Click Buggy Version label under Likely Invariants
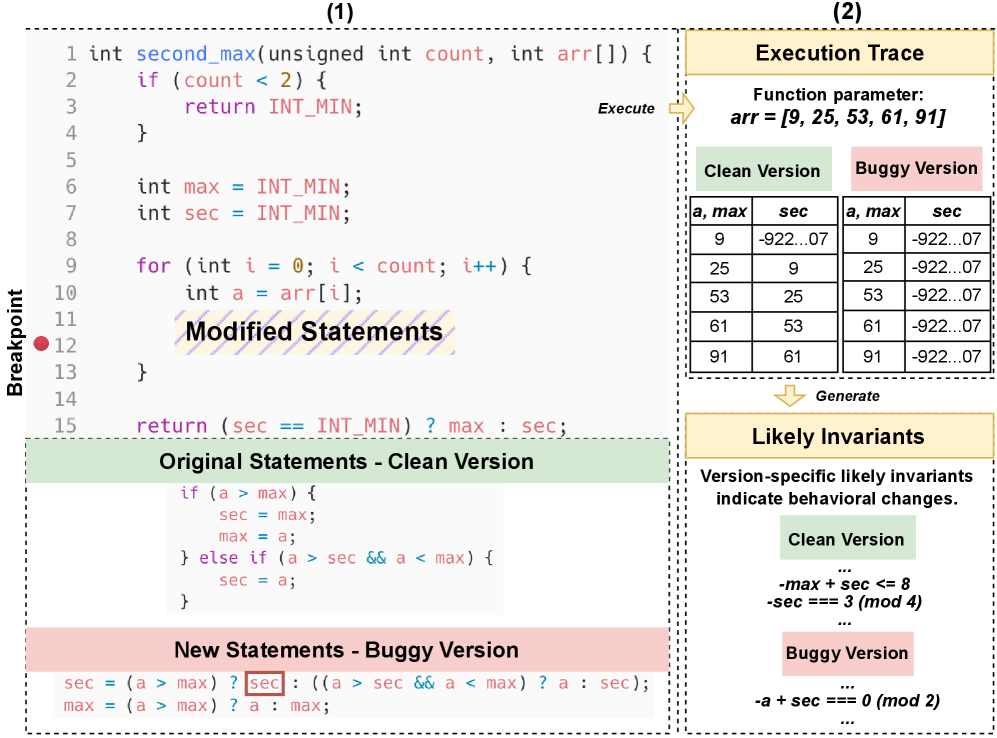997x738 pixels. point(846,653)
